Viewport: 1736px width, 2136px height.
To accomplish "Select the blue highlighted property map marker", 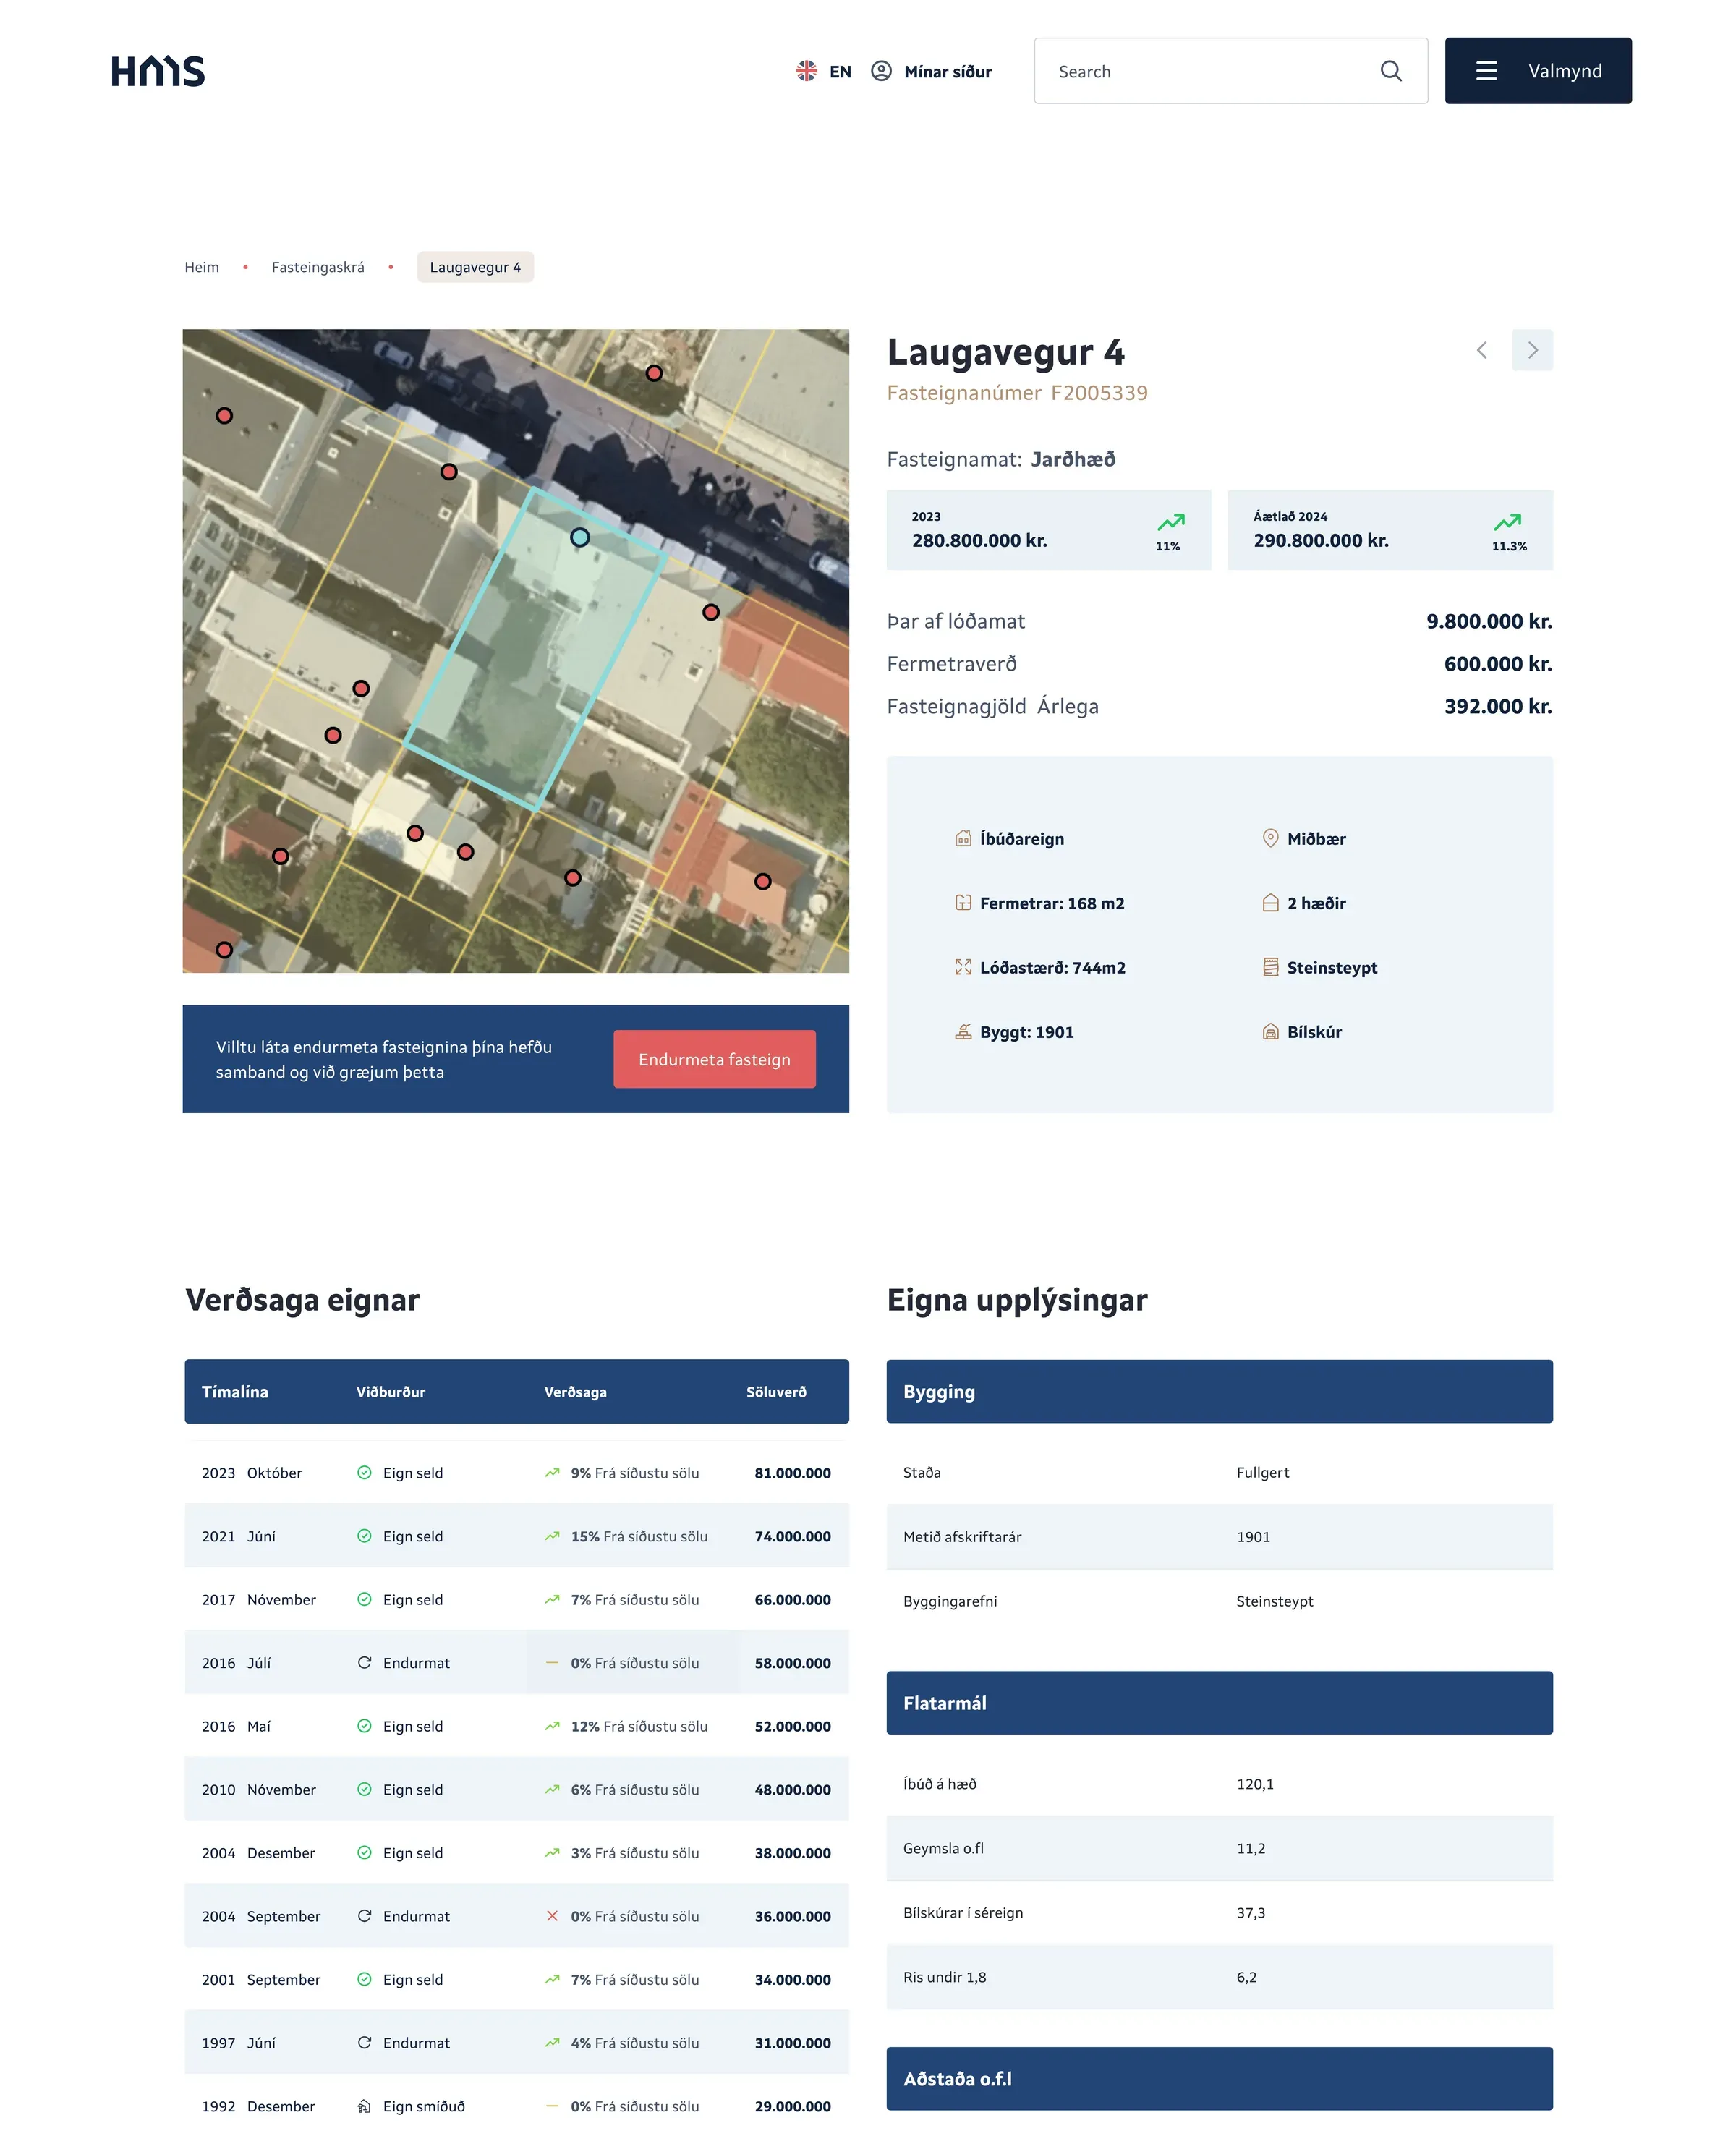I will click(580, 537).
